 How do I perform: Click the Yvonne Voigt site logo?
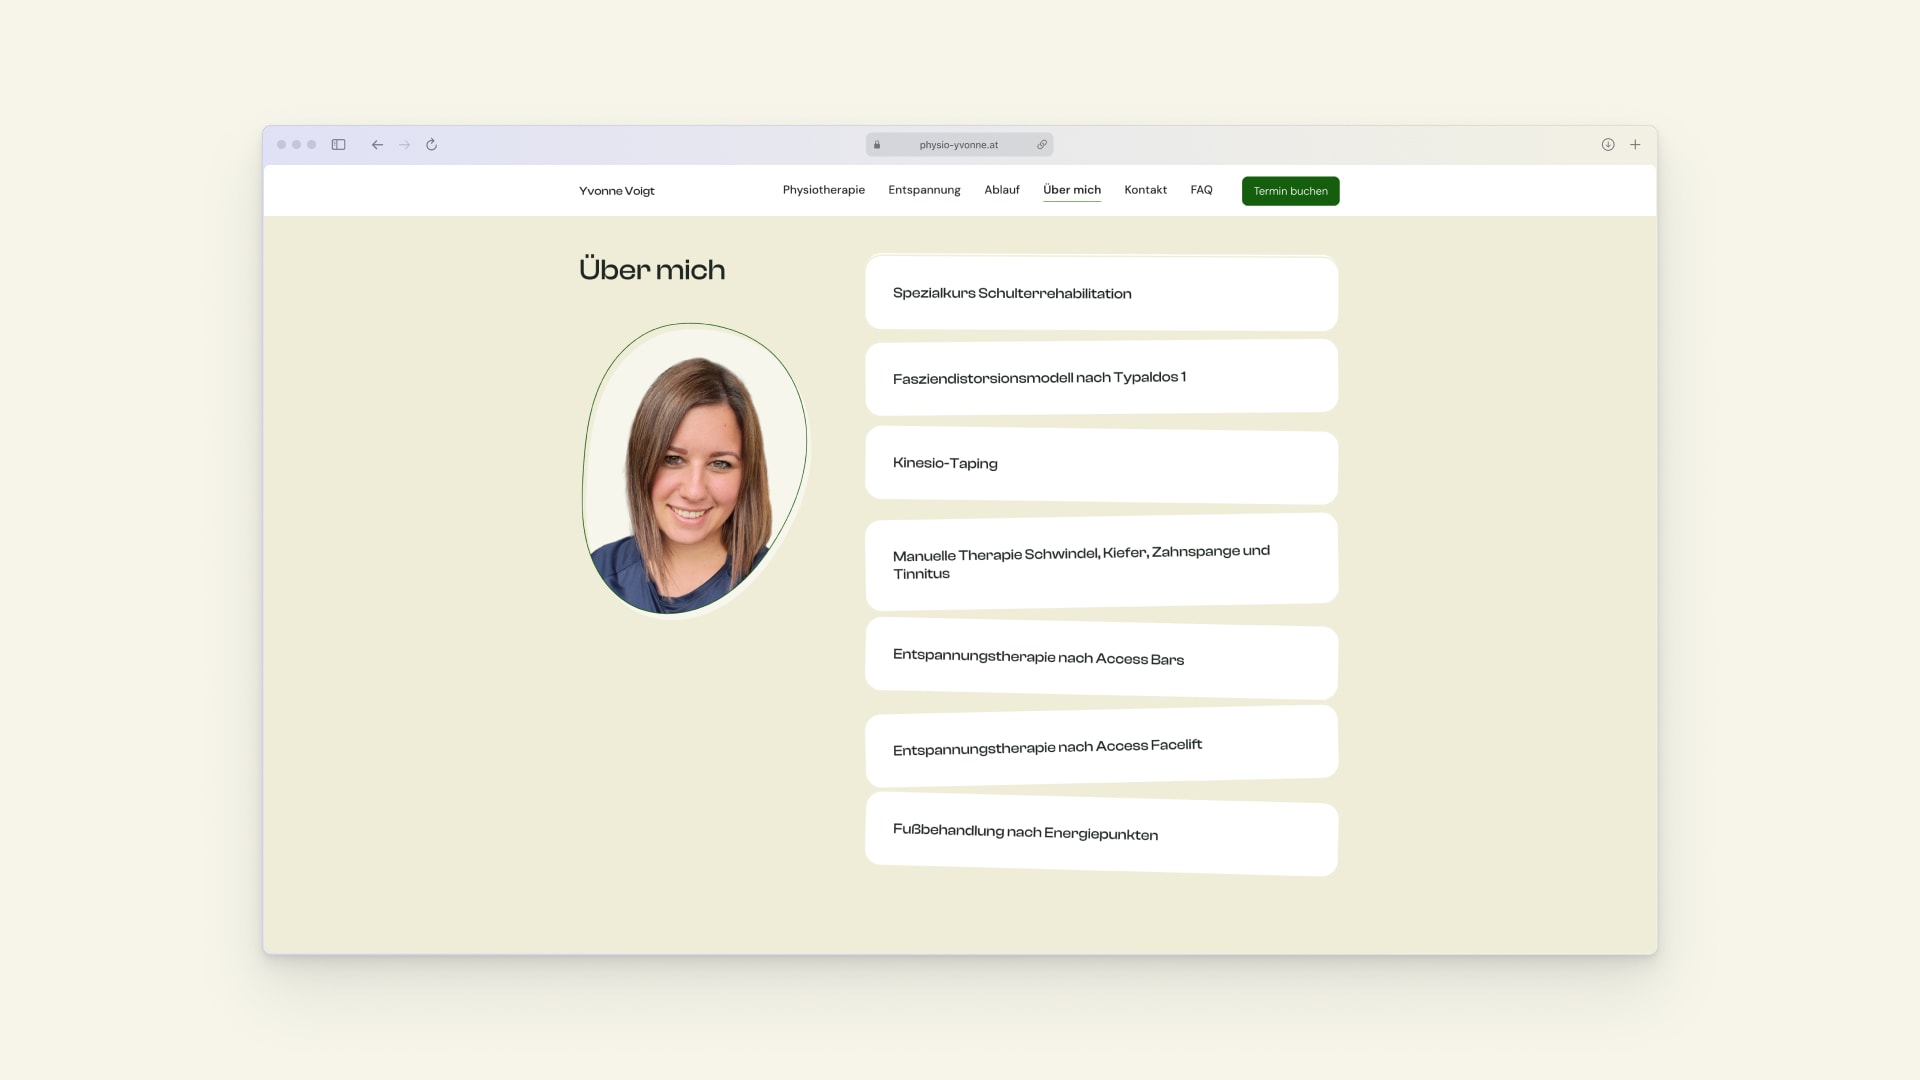click(x=616, y=191)
